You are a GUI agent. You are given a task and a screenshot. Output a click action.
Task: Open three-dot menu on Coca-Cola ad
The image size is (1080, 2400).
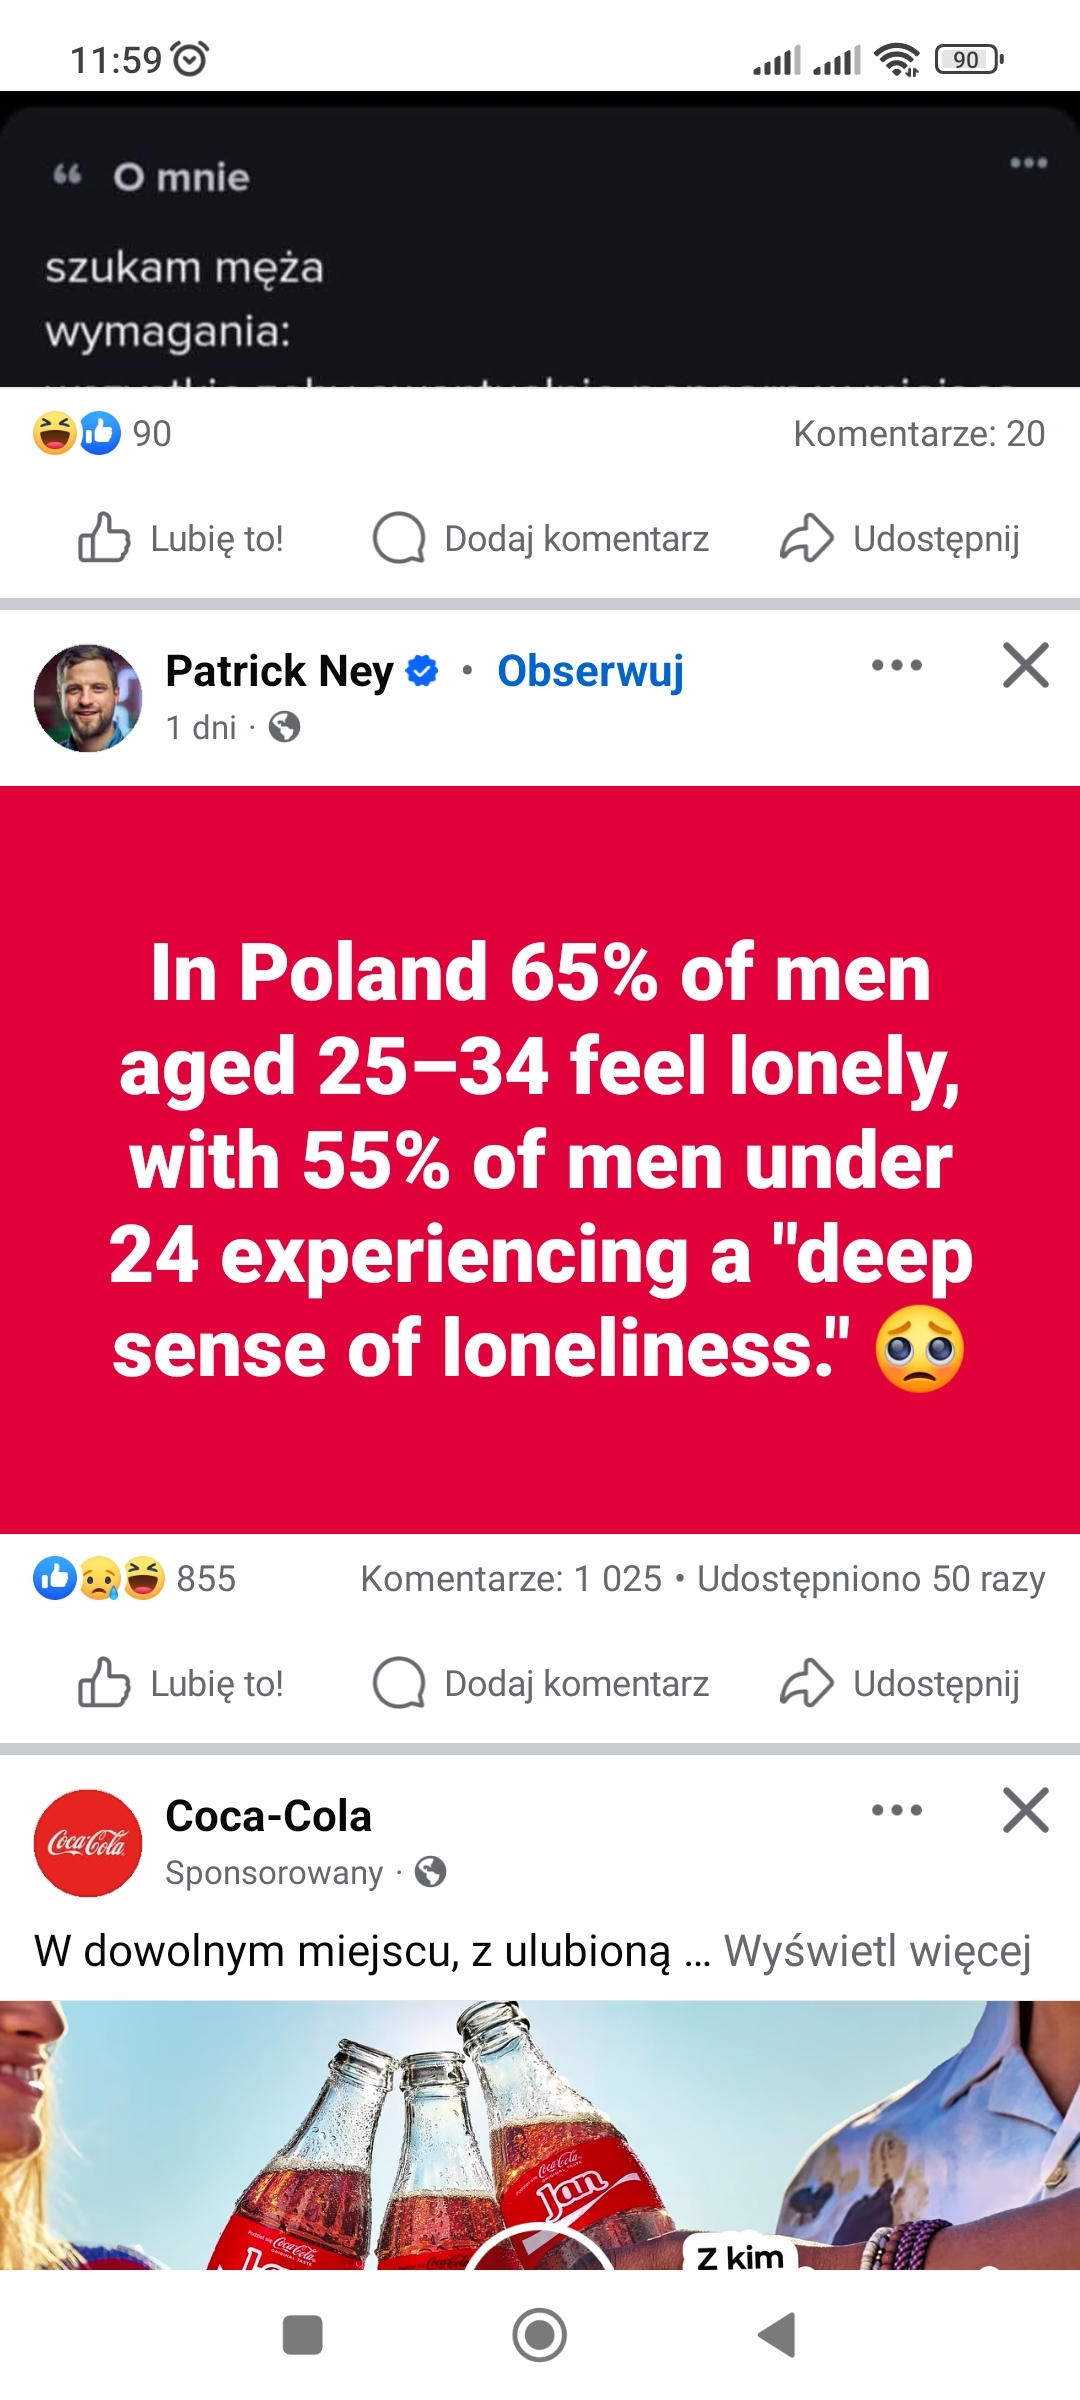pyautogui.click(x=896, y=1811)
